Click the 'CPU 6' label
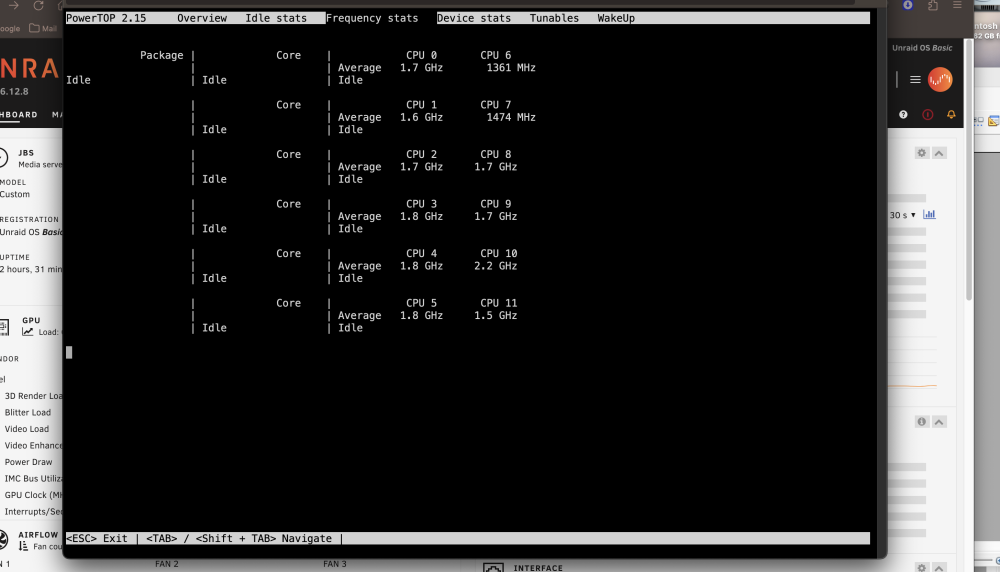 (496, 55)
